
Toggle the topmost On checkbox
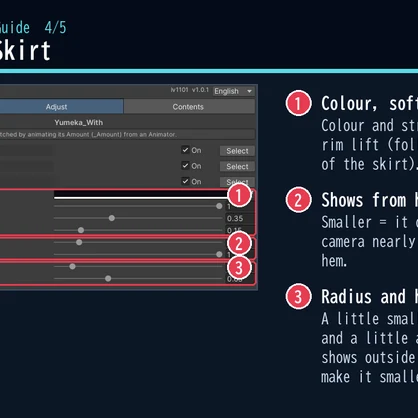tap(185, 150)
